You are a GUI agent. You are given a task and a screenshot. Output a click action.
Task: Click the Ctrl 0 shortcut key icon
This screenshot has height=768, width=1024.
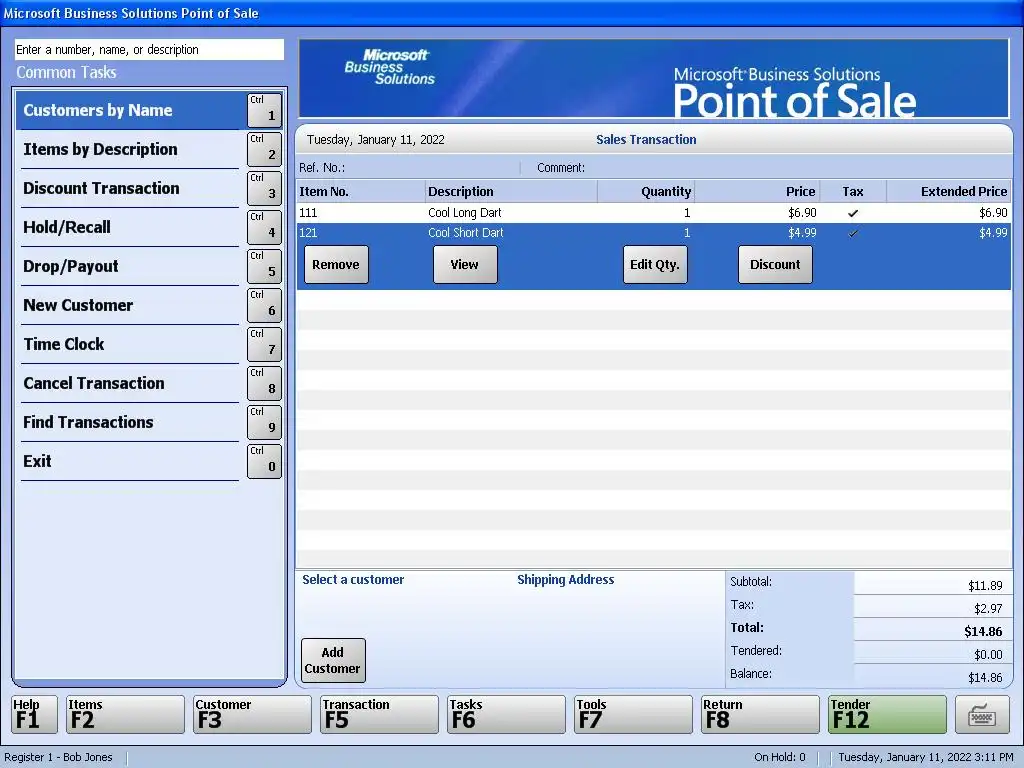coord(264,461)
